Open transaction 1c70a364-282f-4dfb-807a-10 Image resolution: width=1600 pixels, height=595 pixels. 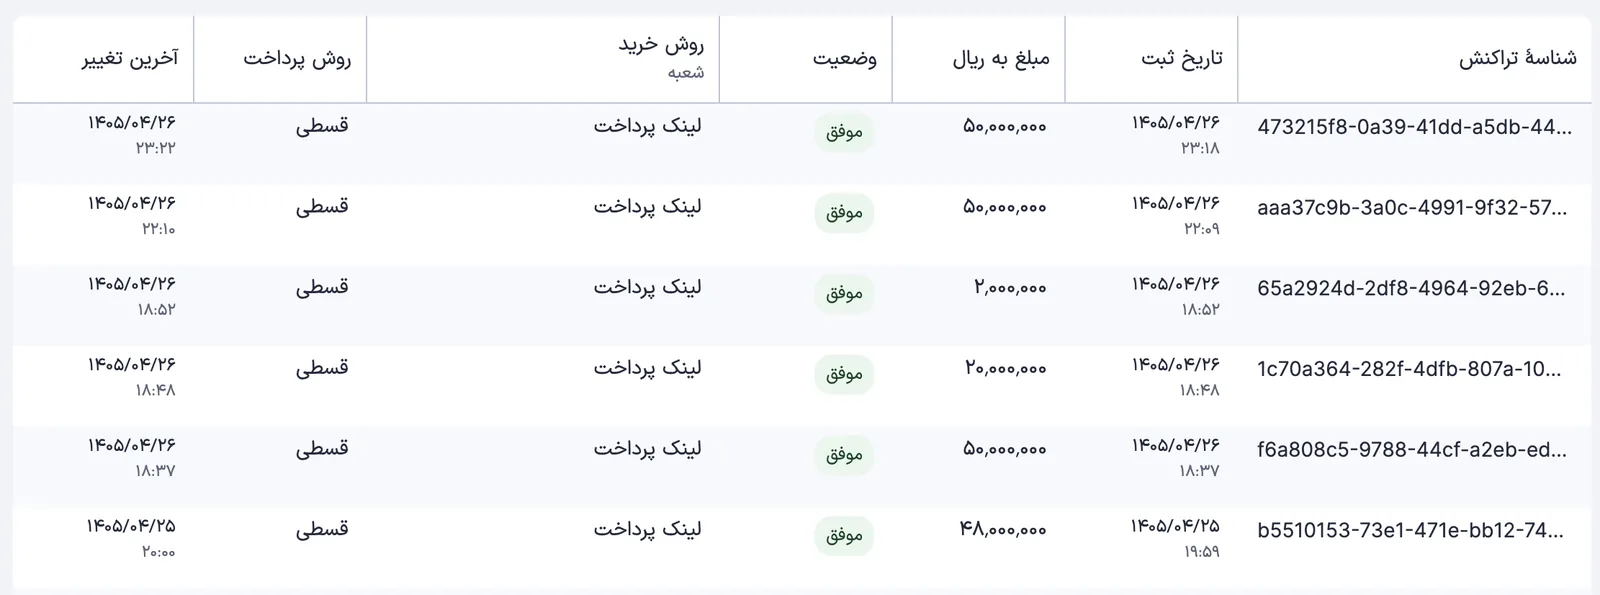coord(1409,369)
